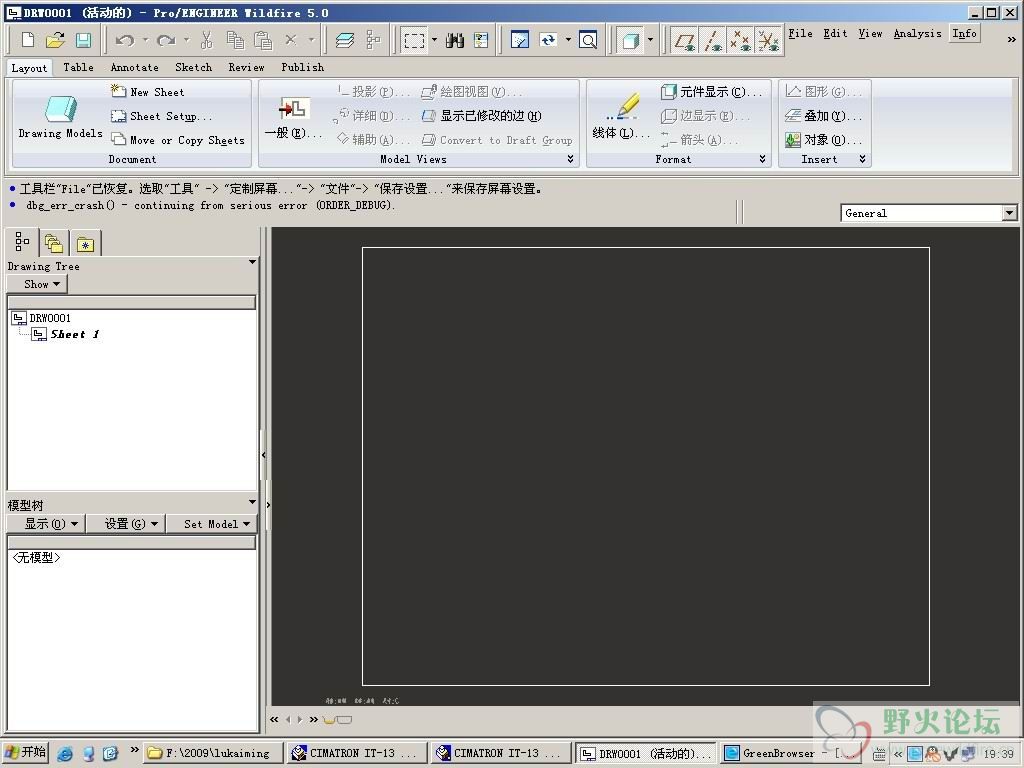
Task: Open the Analysis menu
Action: tap(918, 33)
